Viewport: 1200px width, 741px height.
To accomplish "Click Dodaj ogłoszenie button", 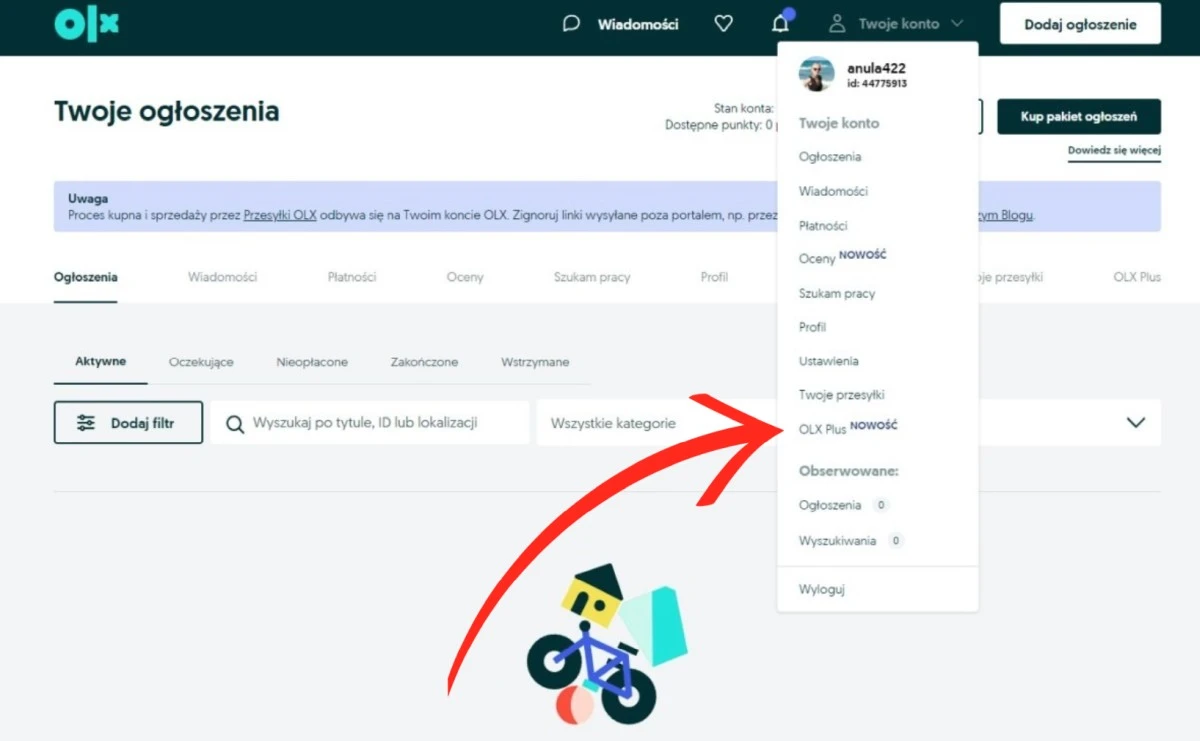I will 1080,24.
